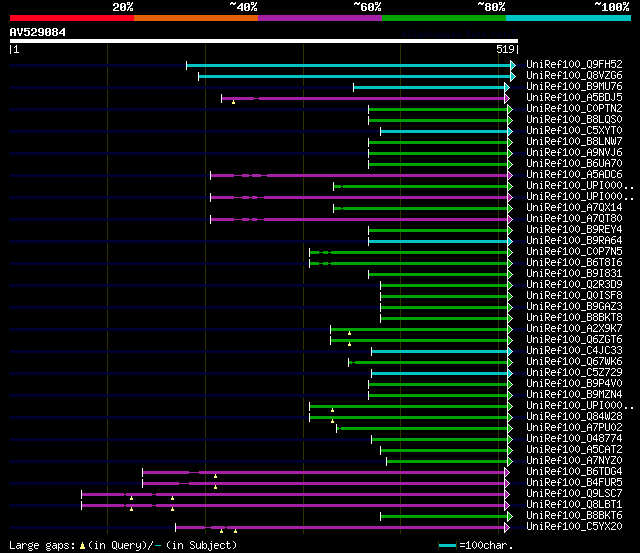Image resolution: width=640 pixels, height=553 pixels.
Task: Open hit UniRef100_C0PTN2
Action: click(574, 109)
